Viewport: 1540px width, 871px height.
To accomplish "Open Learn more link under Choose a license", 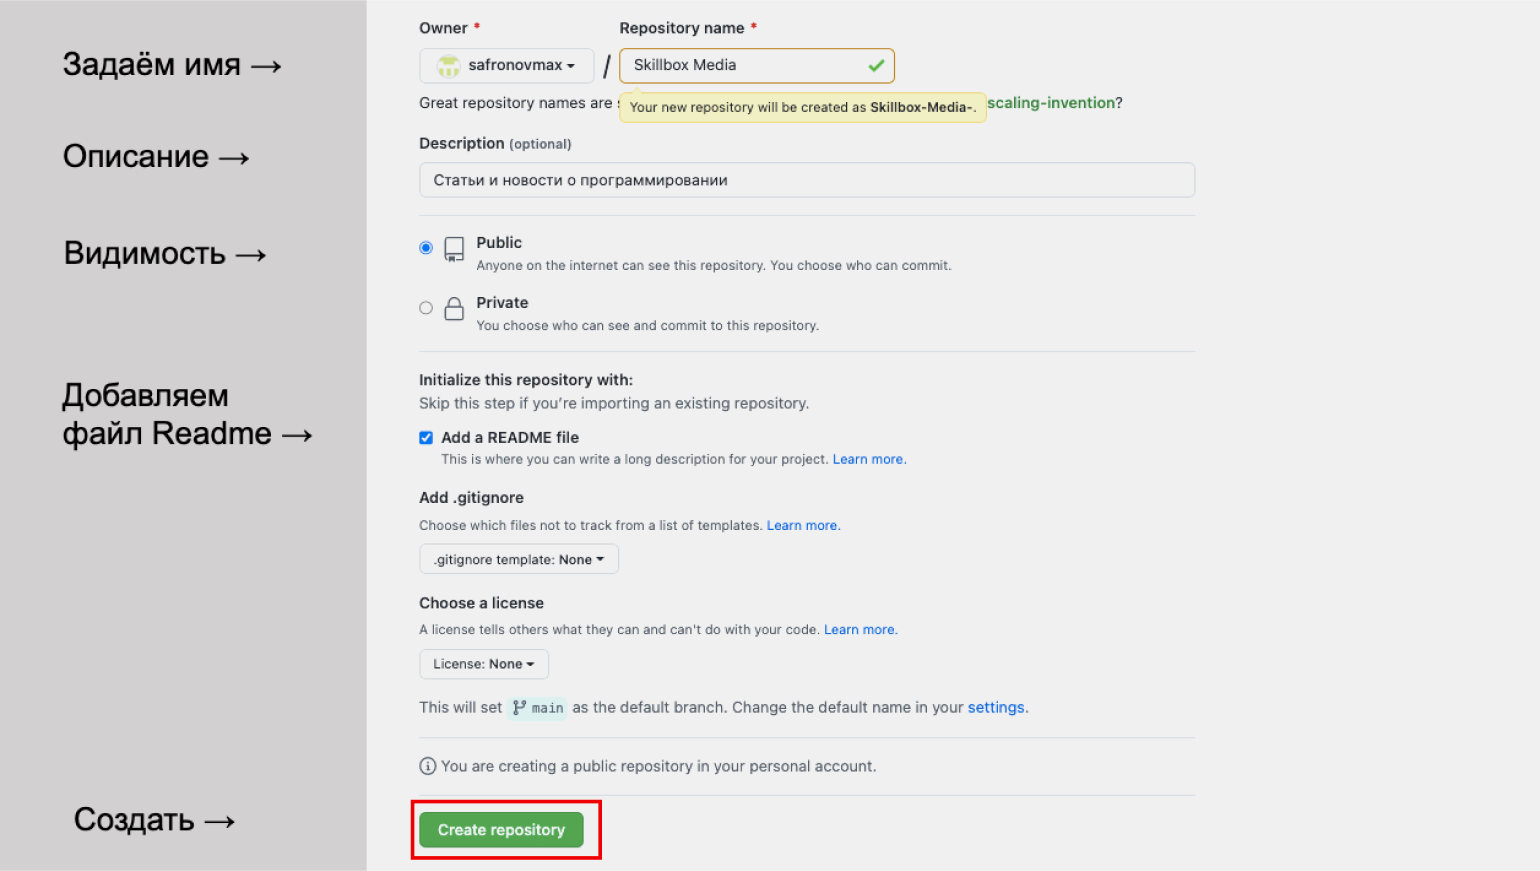I will point(859,630).
